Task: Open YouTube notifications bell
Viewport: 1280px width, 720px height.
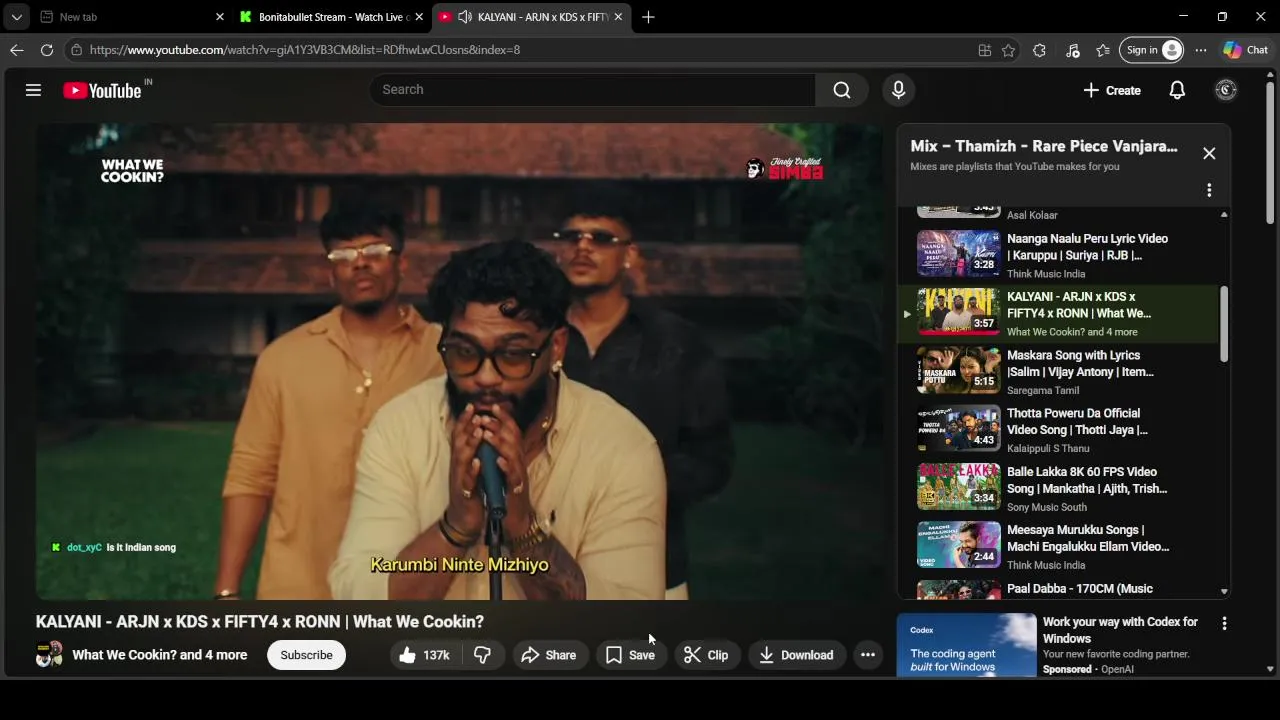Action: [x=1177, y=90]
